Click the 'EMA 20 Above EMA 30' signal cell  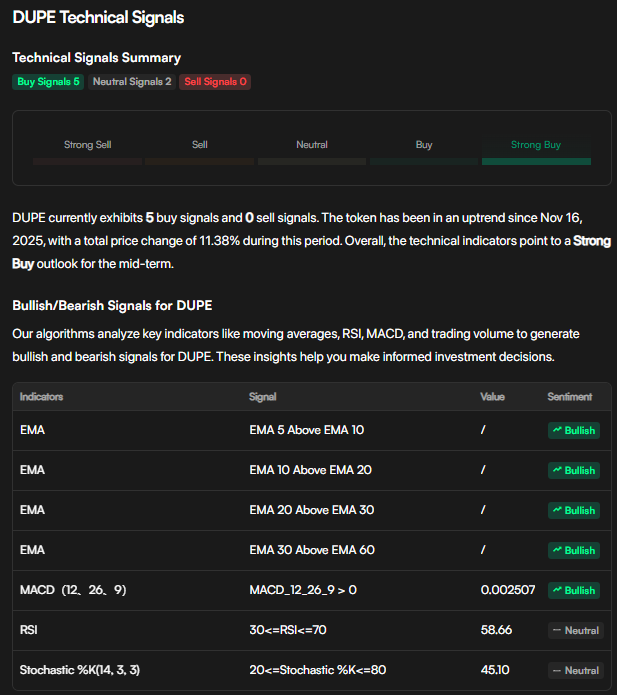[312, 510]
